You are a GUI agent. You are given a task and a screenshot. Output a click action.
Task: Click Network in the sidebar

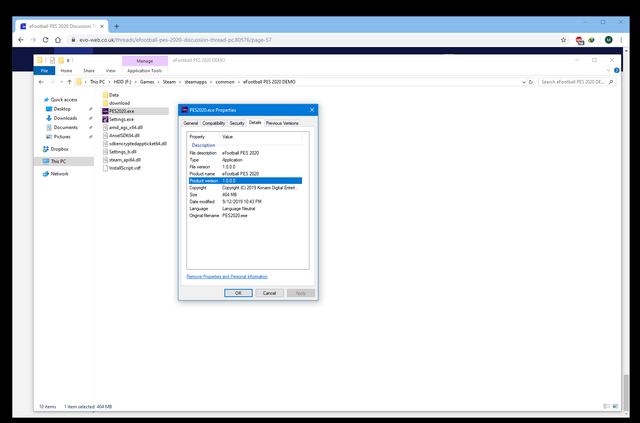[60, 173]
